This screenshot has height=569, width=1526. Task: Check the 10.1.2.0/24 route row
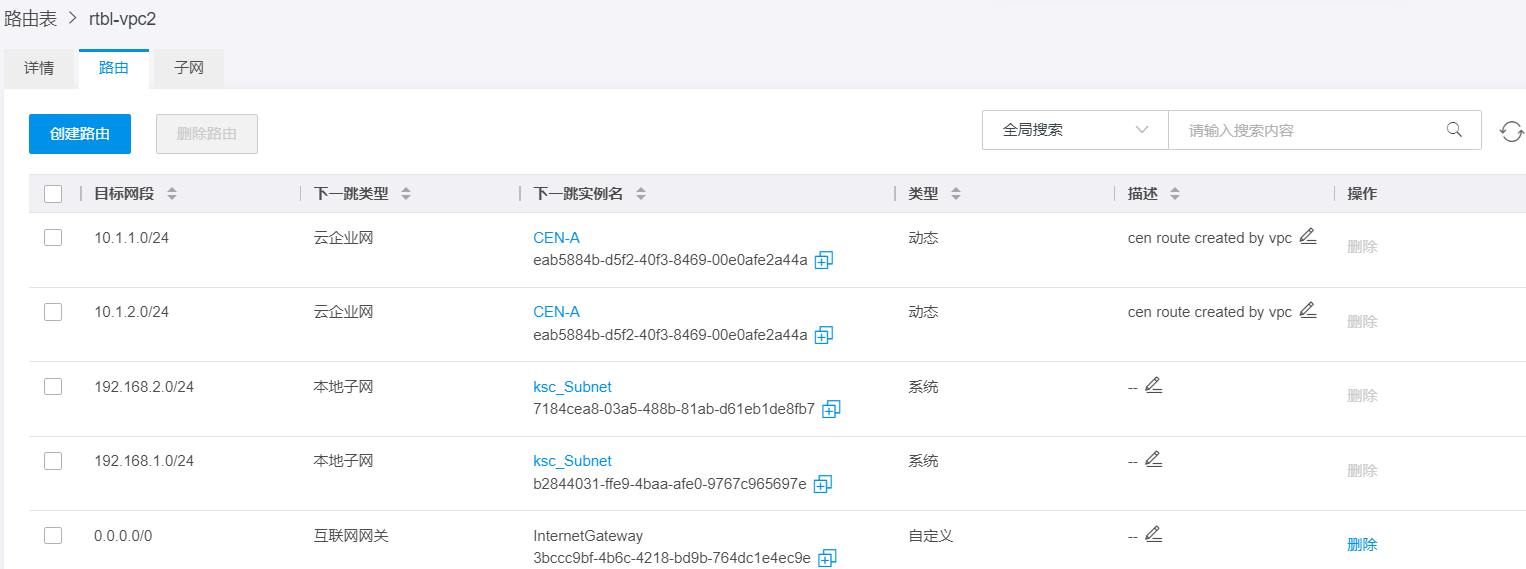point(53,312)
